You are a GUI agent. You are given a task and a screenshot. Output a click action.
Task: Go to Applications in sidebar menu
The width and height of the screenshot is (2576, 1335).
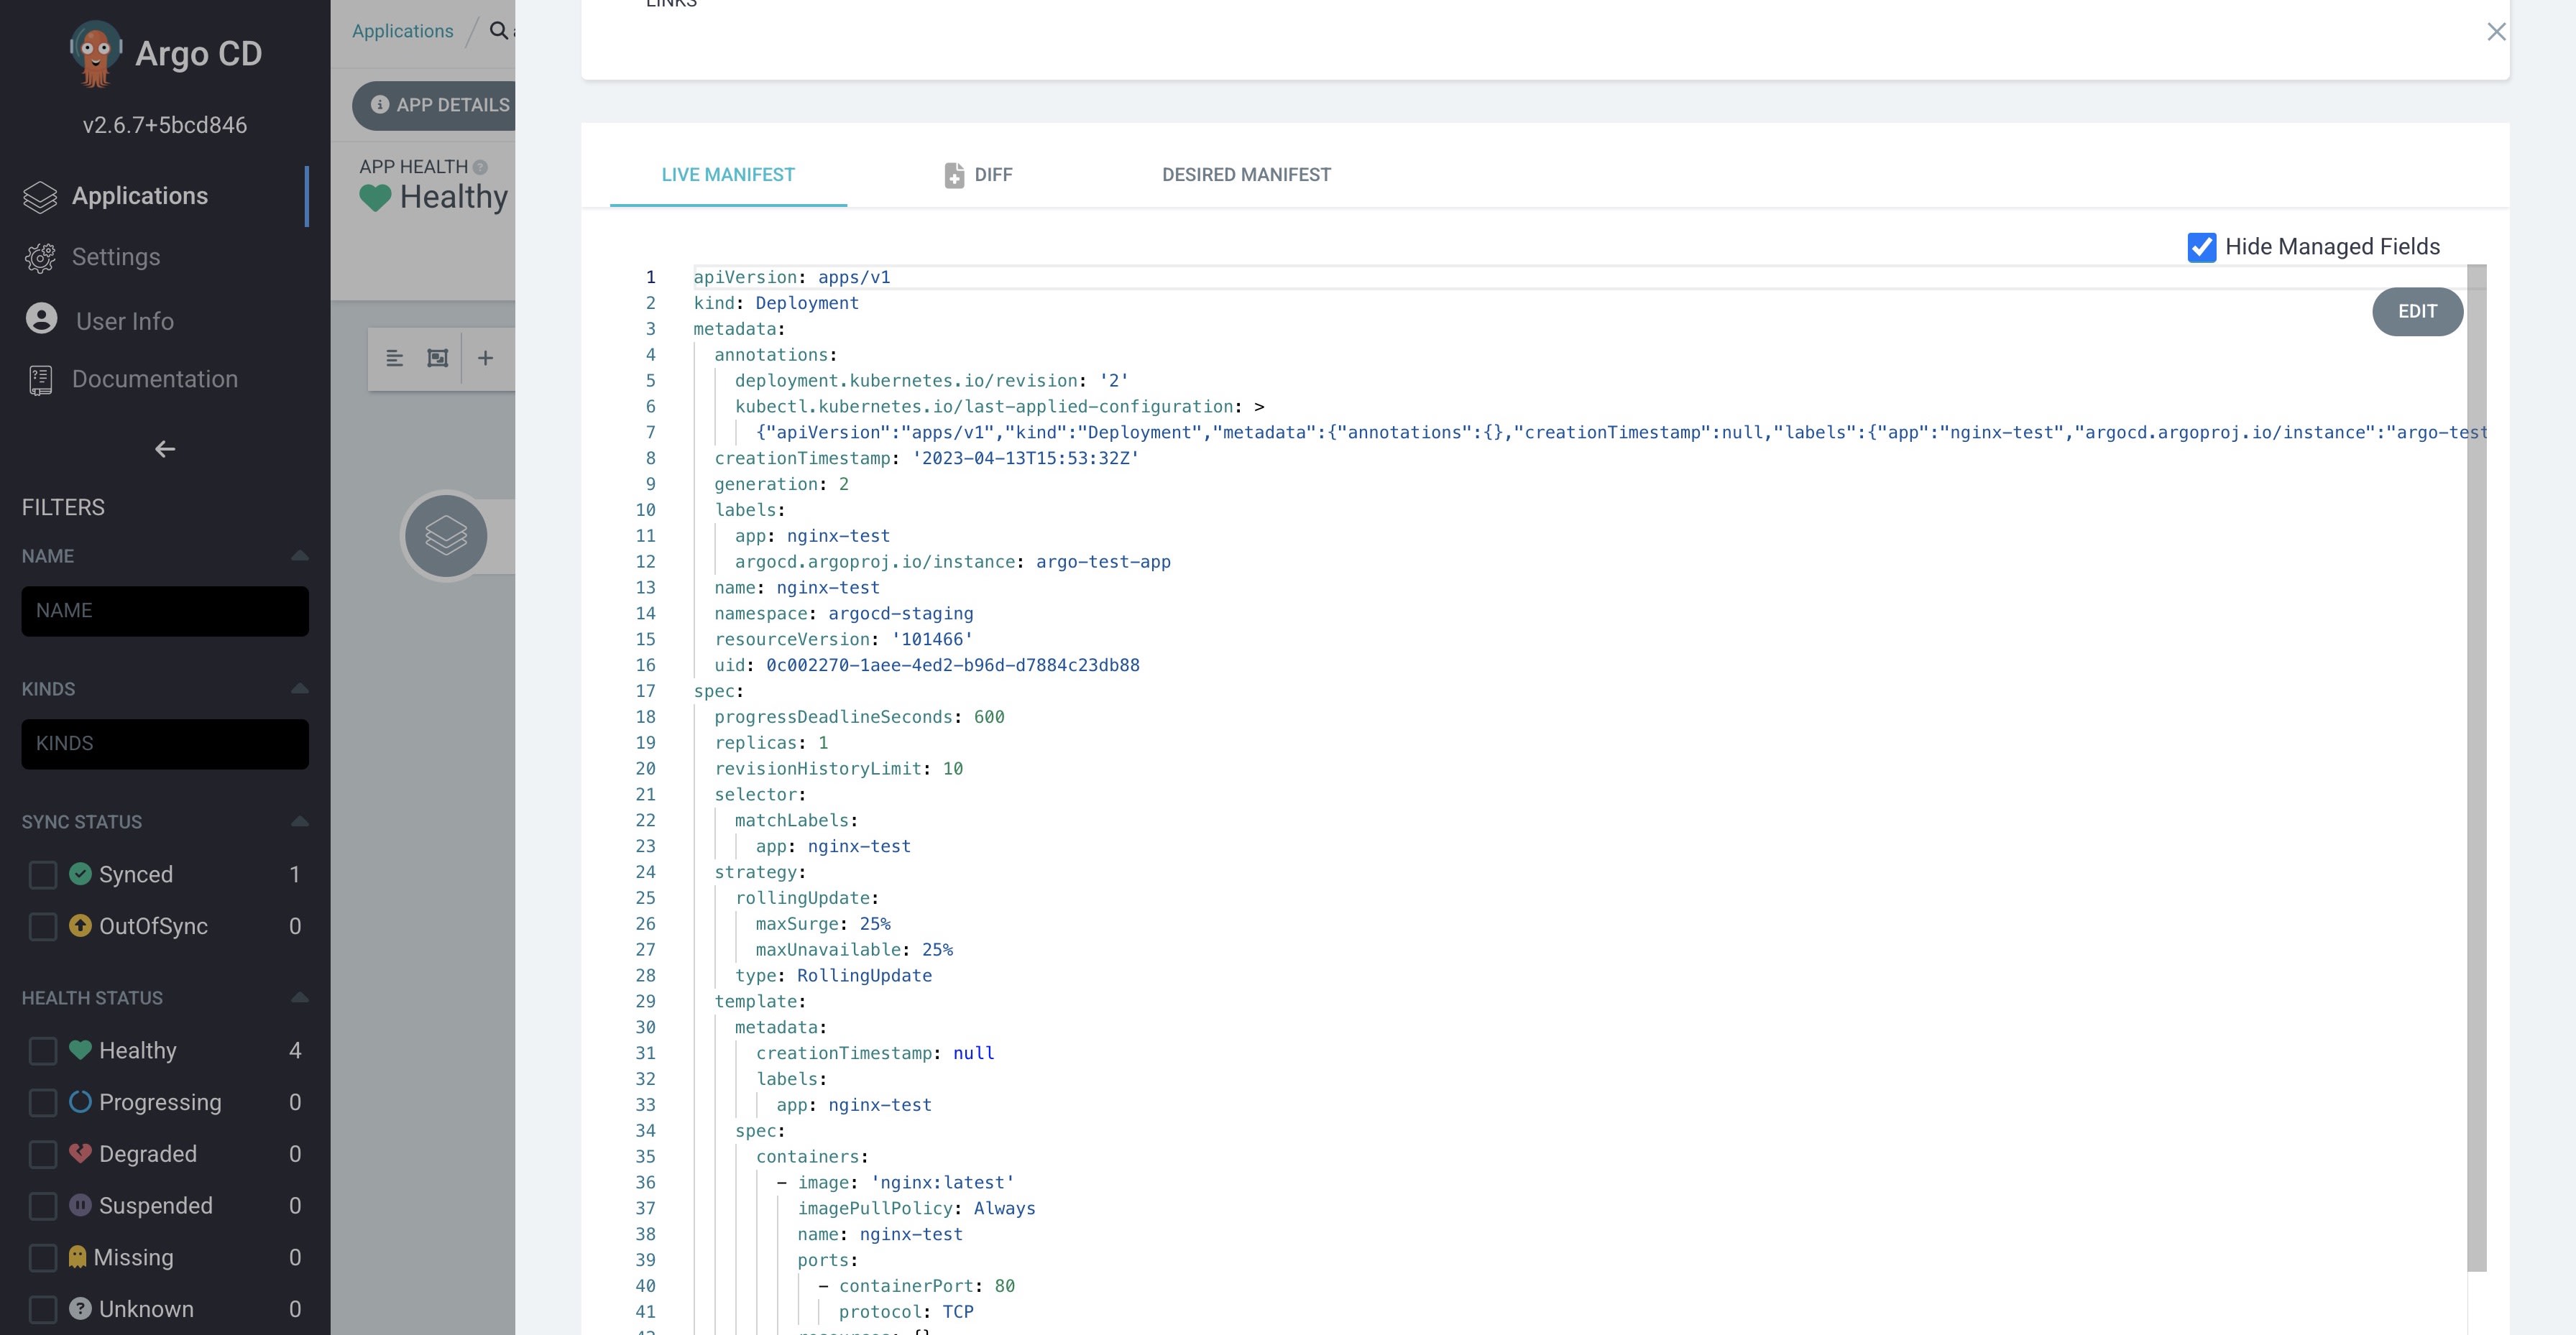pyautogui.click(x=140, y=196)
